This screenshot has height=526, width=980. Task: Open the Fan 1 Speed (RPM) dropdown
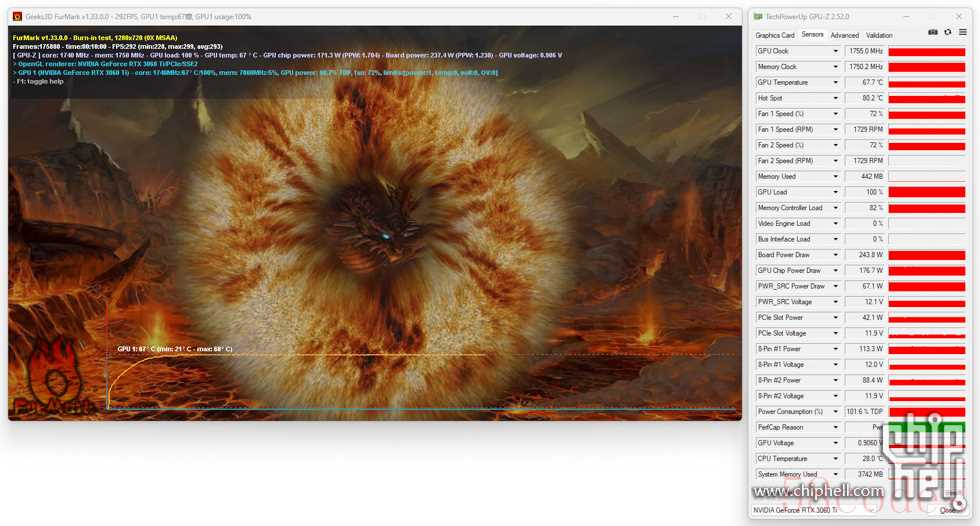tap(835, 129)
